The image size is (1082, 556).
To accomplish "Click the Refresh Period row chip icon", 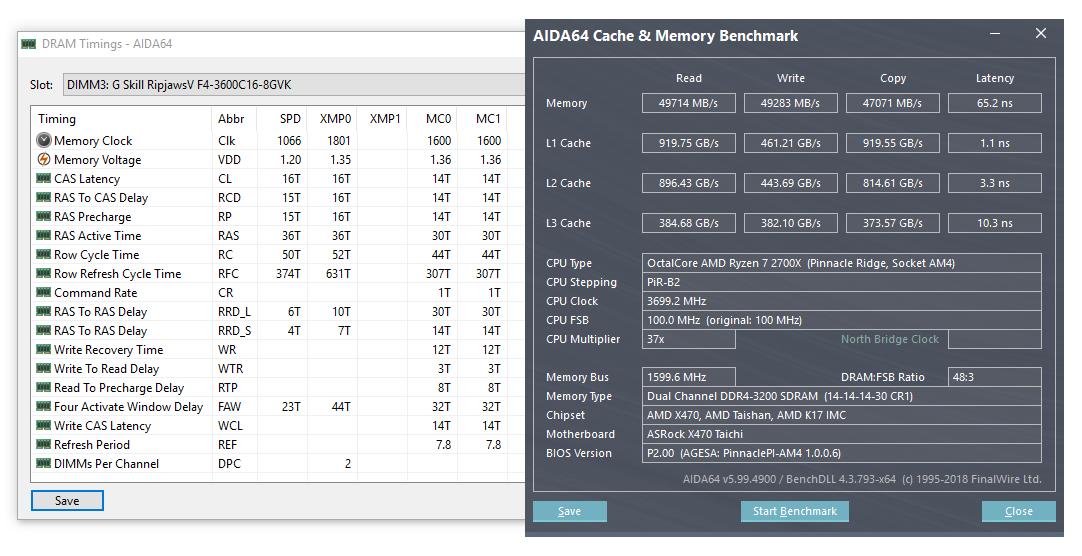I will 43,444.
